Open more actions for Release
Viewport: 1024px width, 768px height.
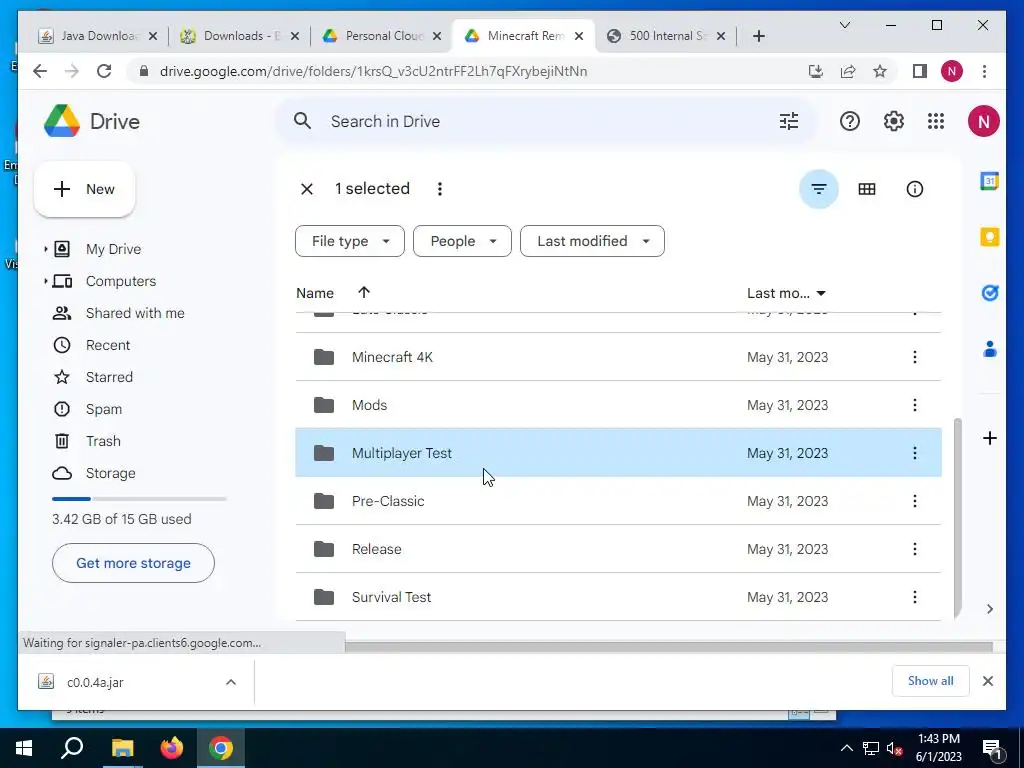point(914,549)
